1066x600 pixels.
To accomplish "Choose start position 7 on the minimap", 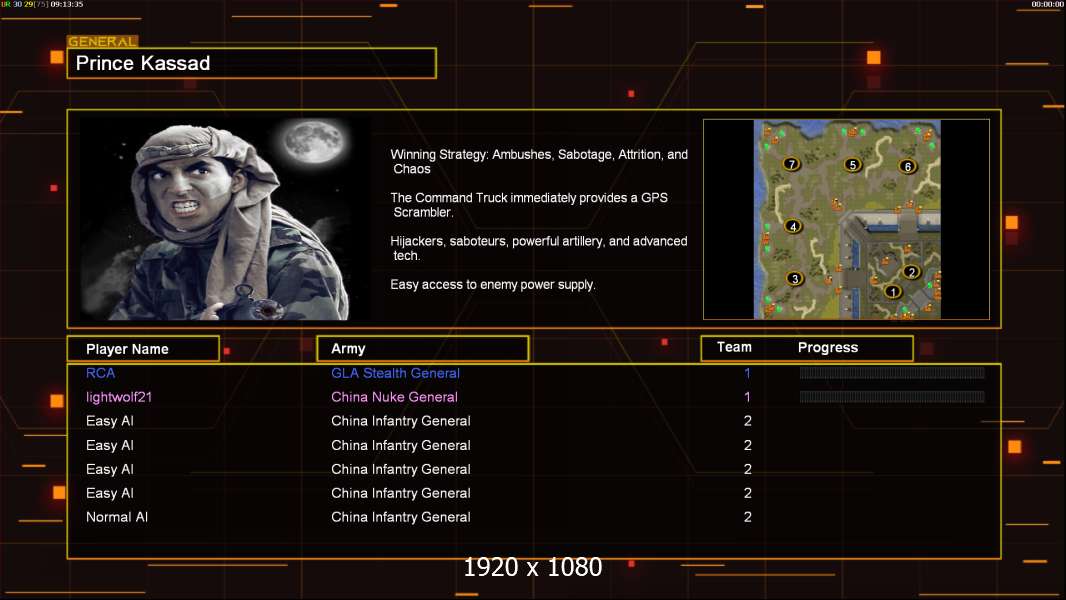I will point(791,164).
